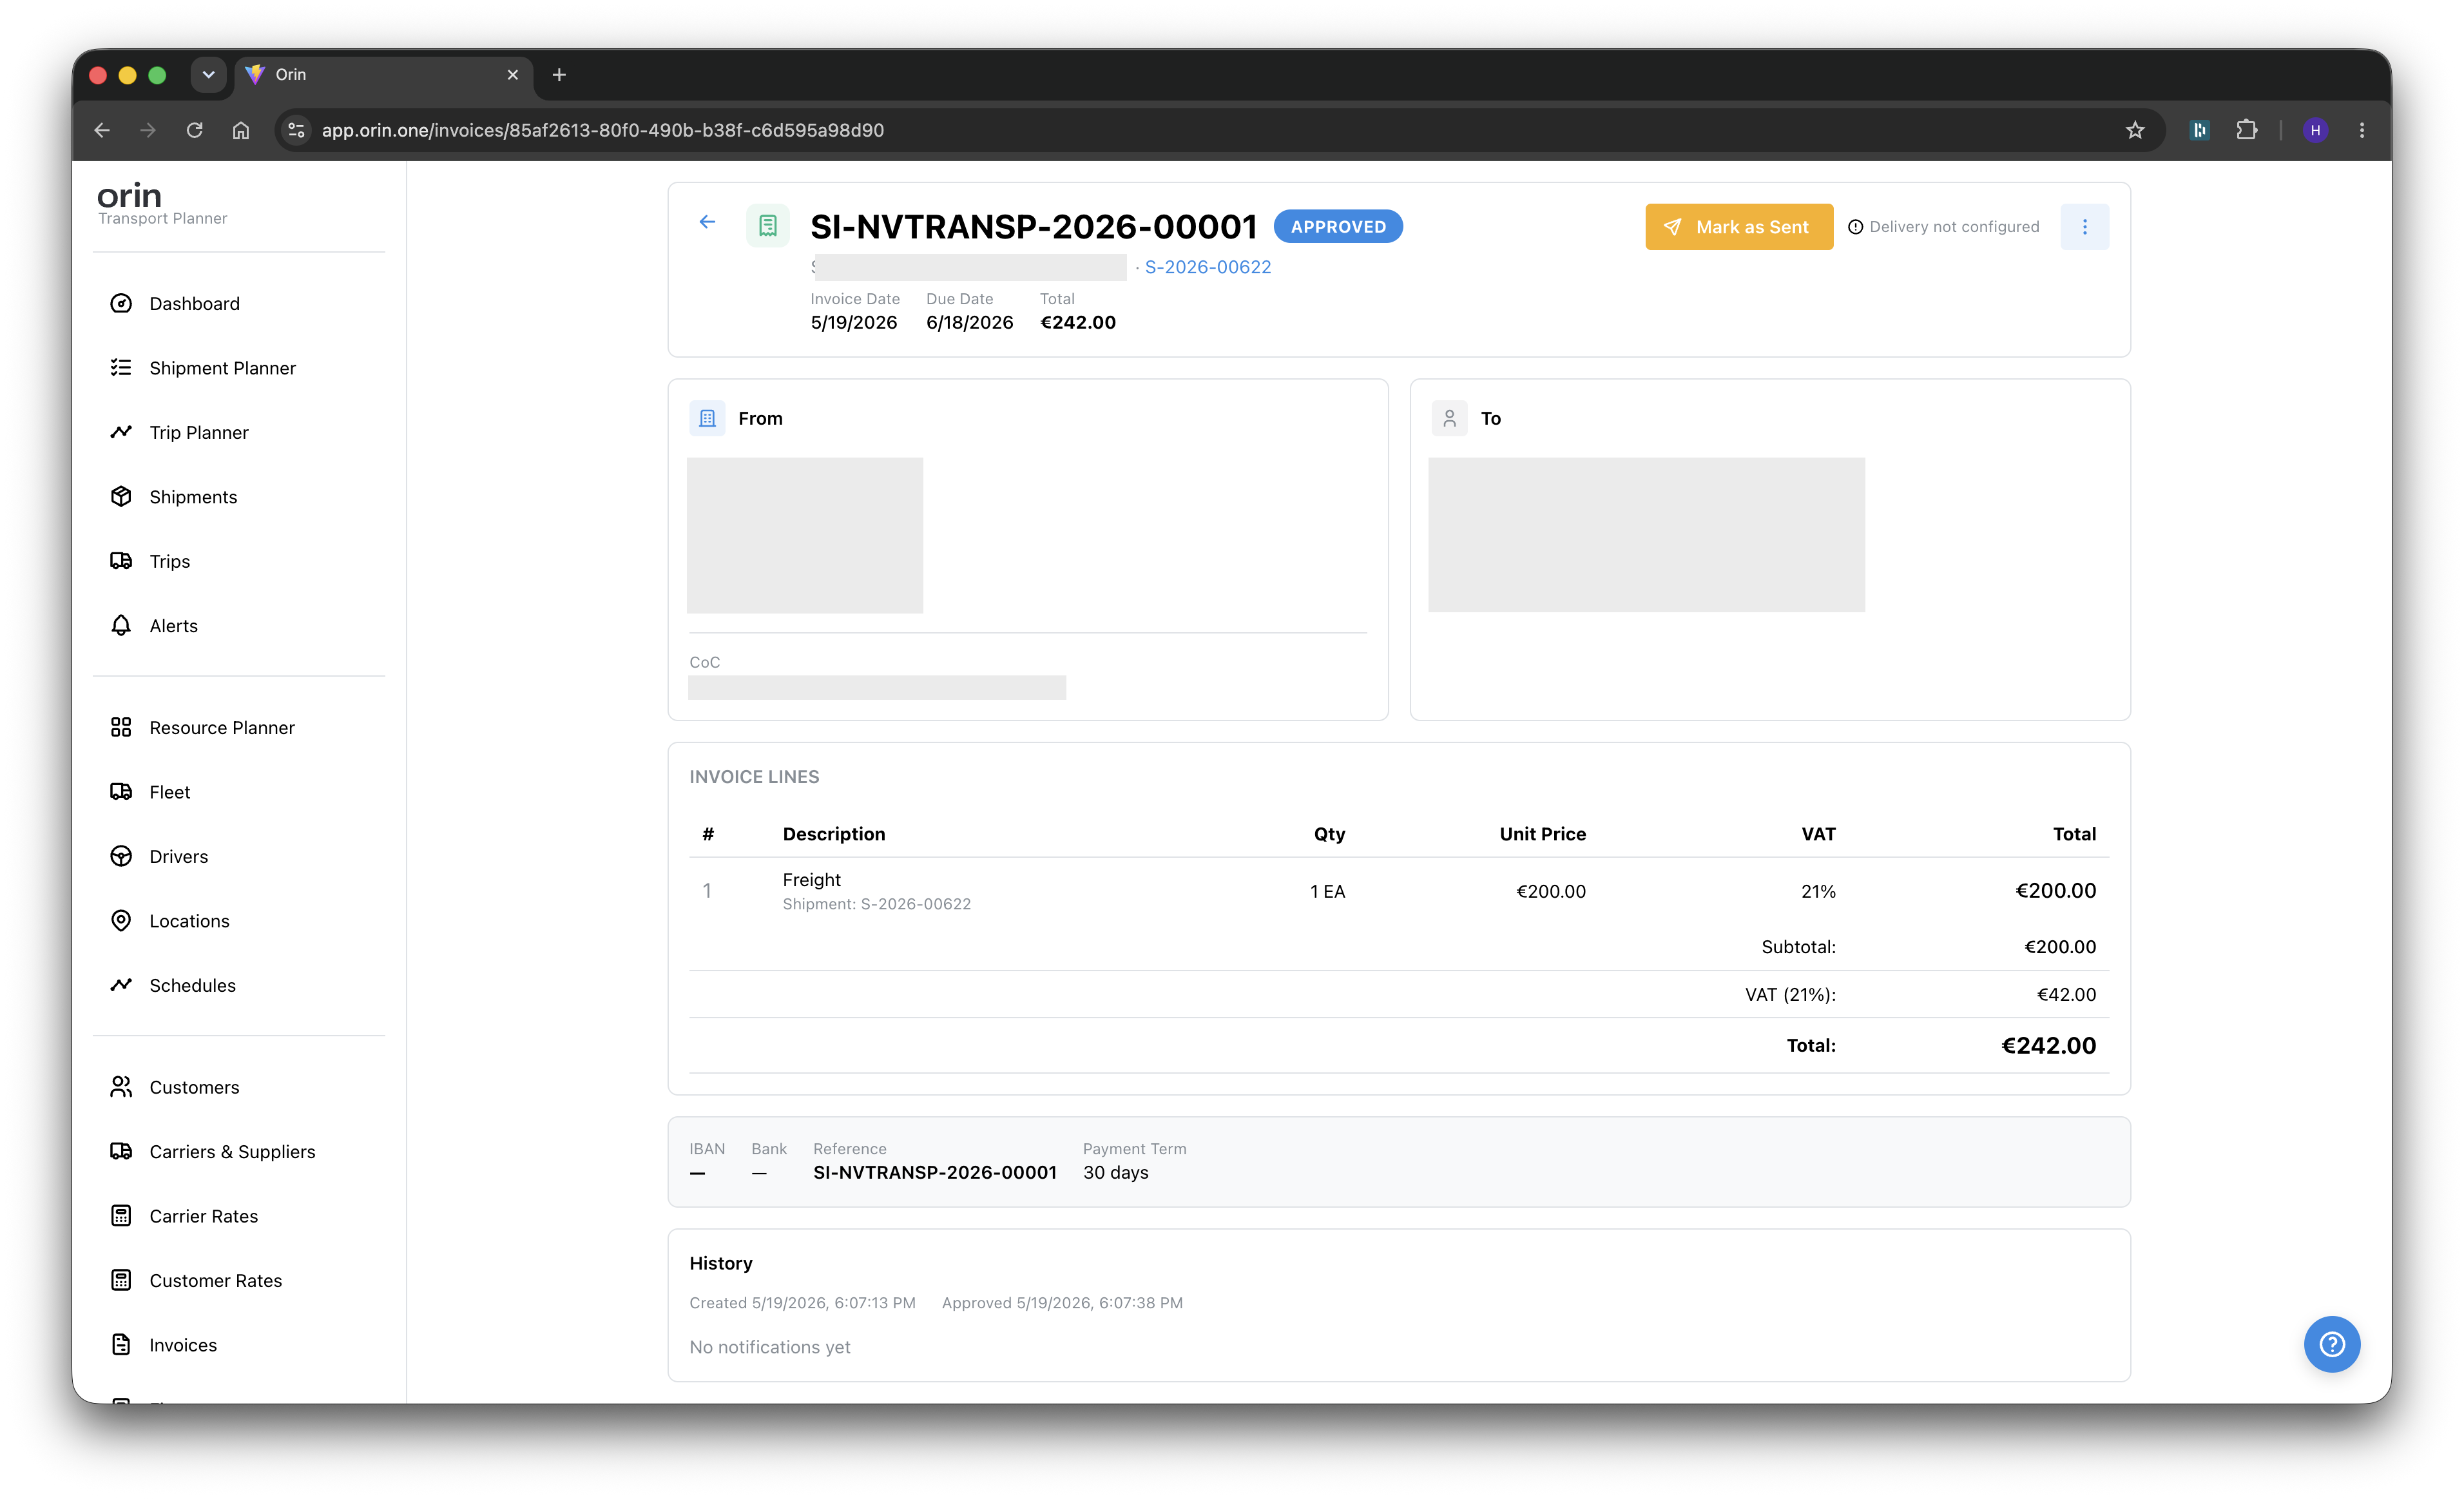Navigate back in browser history
Image resolution: width=2464 pixels, height=1499 pixels.
102,130
